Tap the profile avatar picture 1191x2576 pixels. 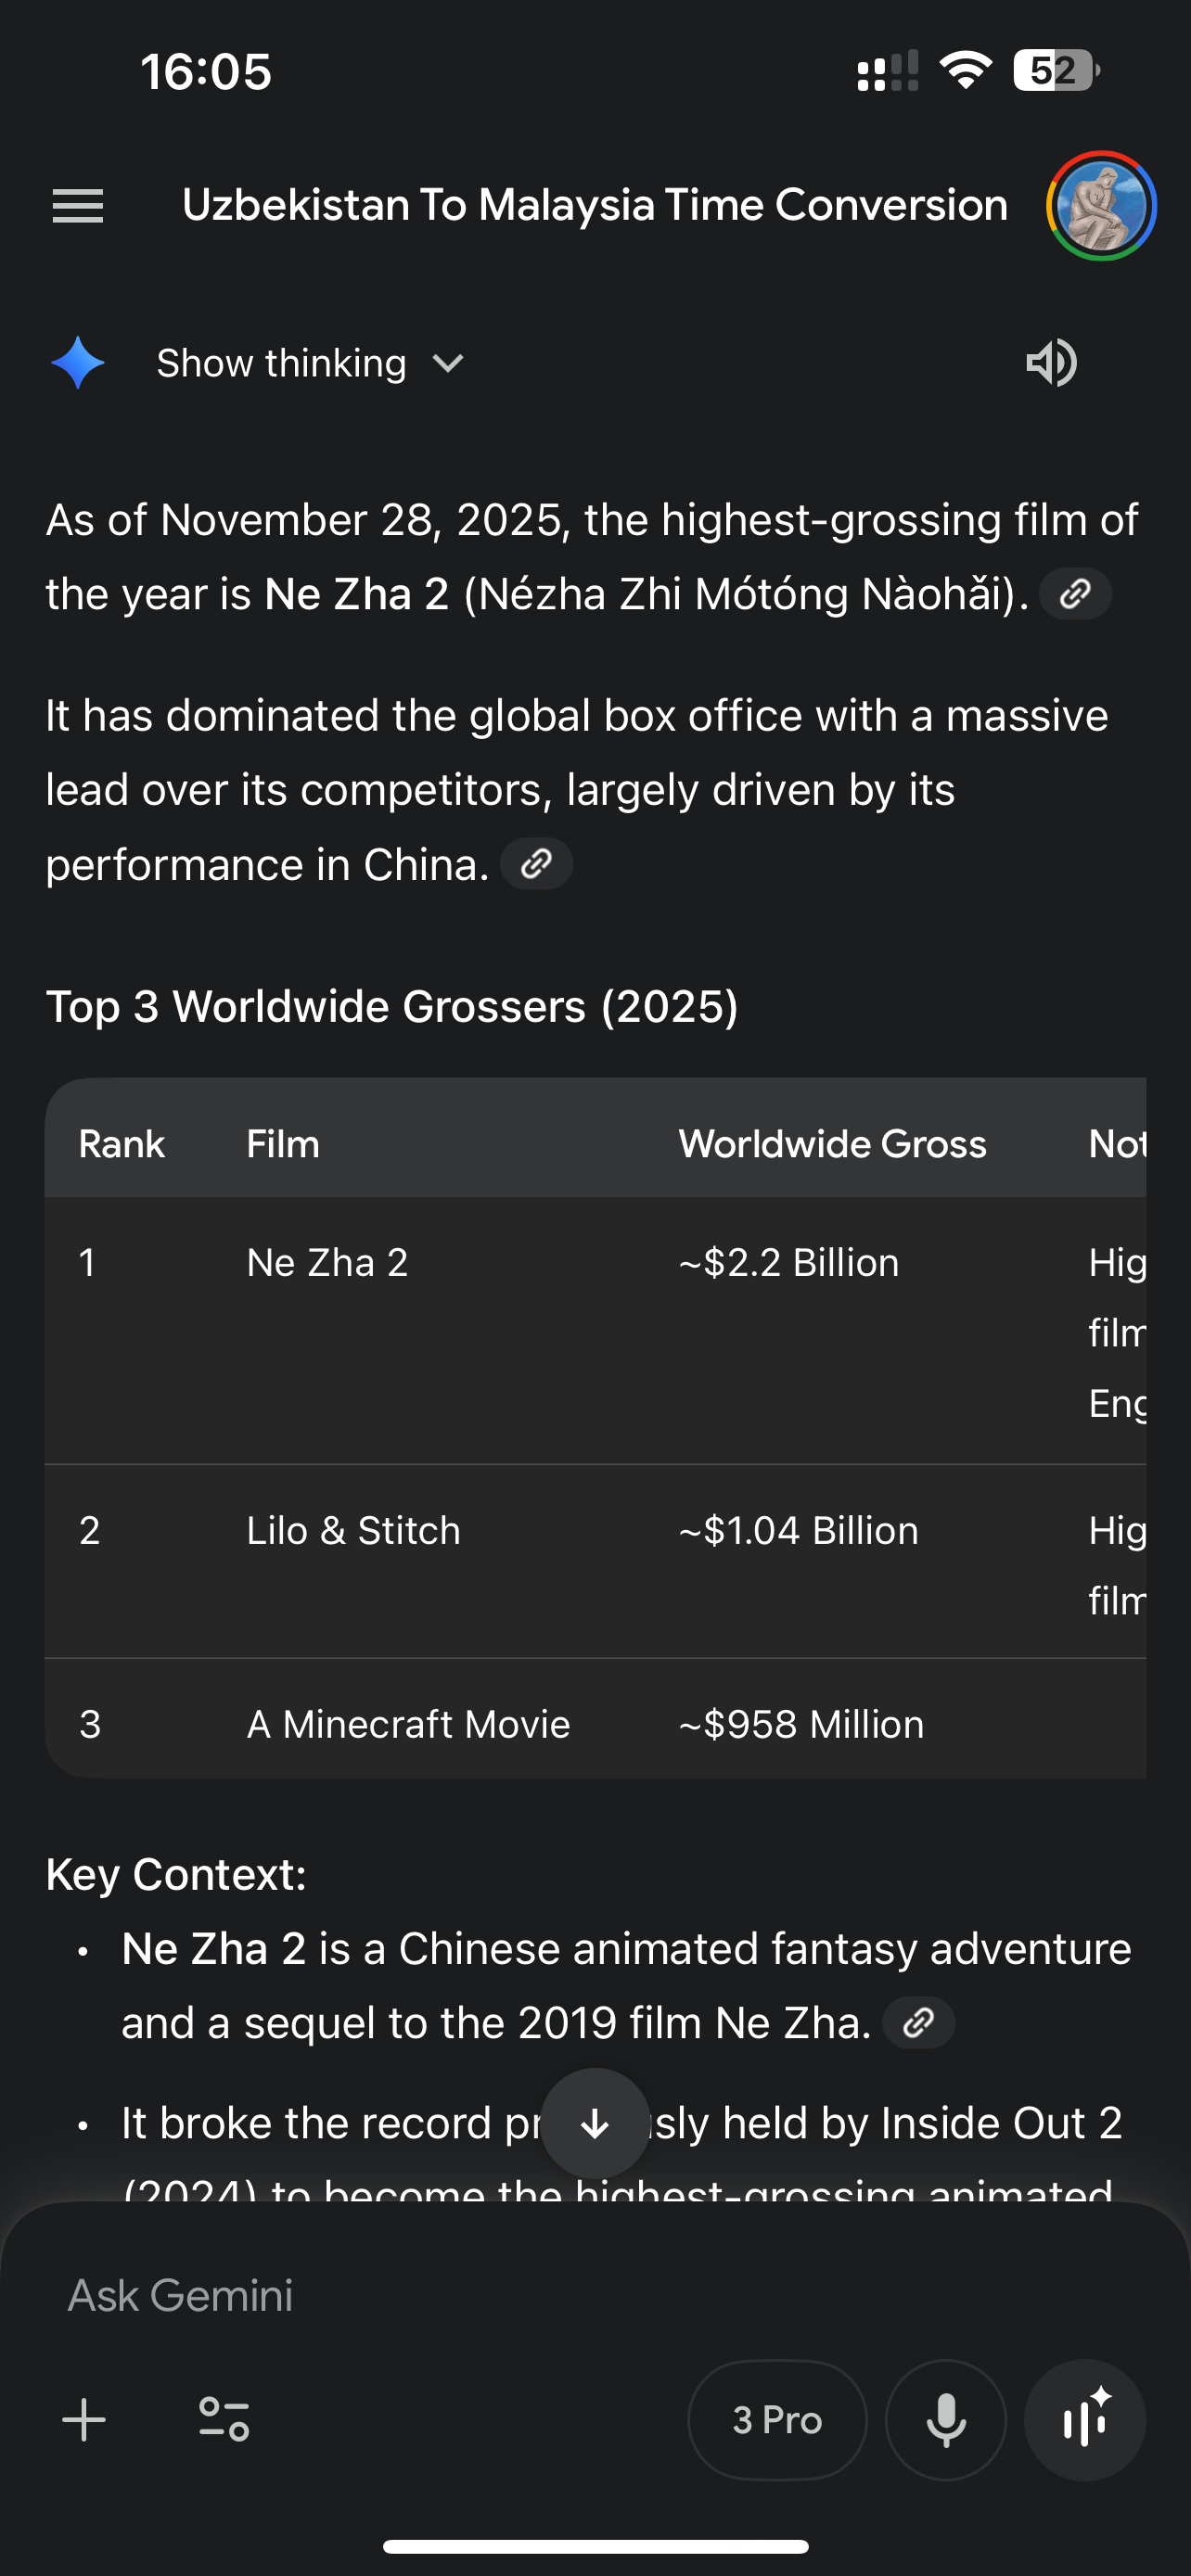1101,206
